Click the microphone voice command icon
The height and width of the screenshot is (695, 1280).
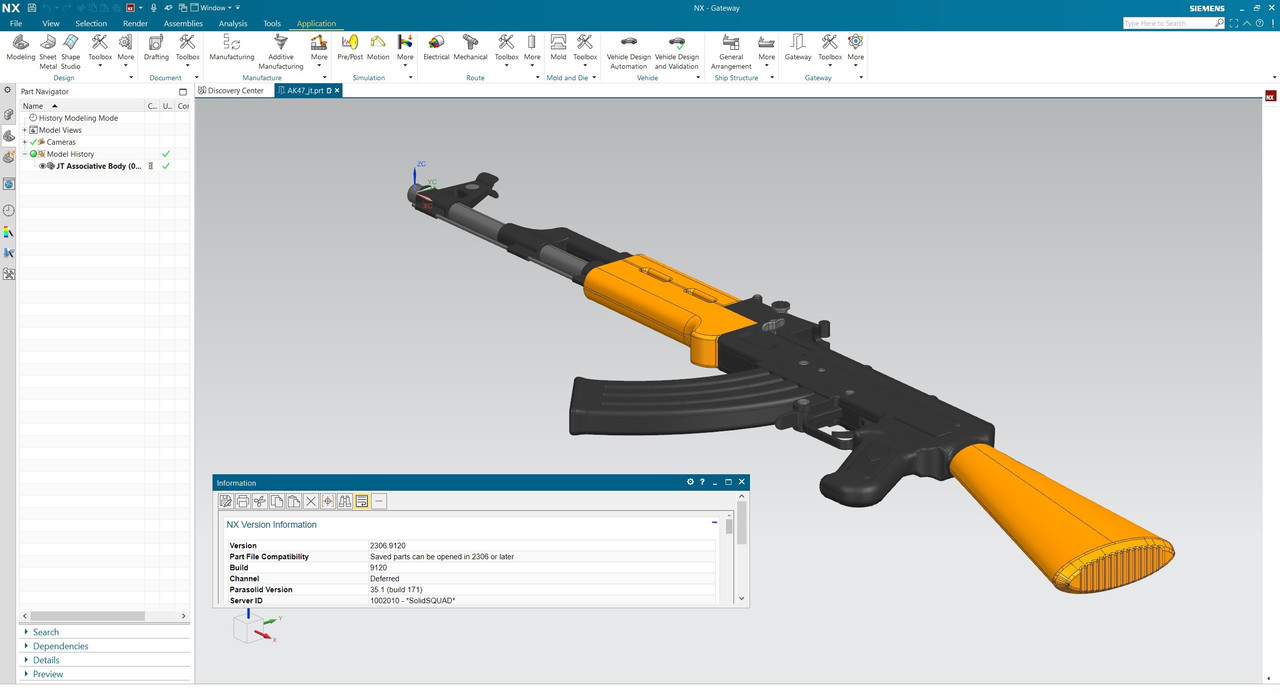[x=153, y=7]
